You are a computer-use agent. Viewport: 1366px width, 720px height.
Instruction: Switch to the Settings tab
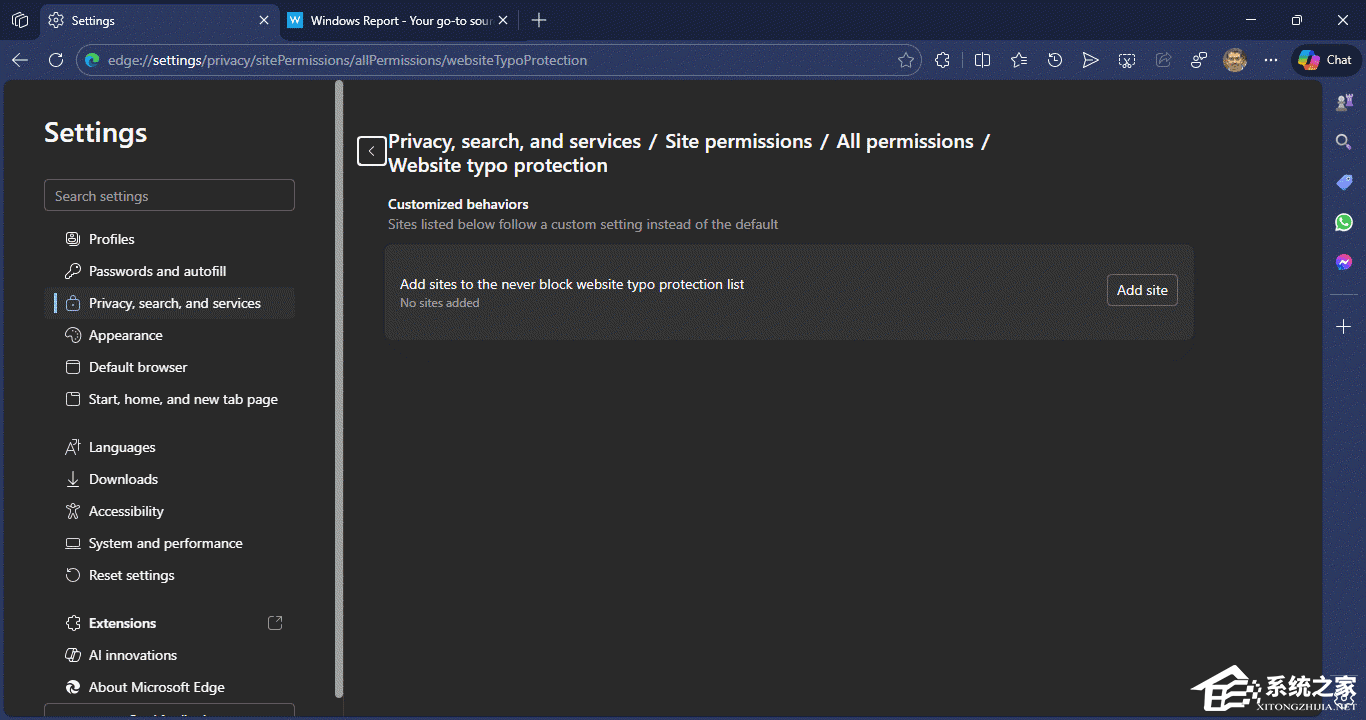(x=160, y=20)
